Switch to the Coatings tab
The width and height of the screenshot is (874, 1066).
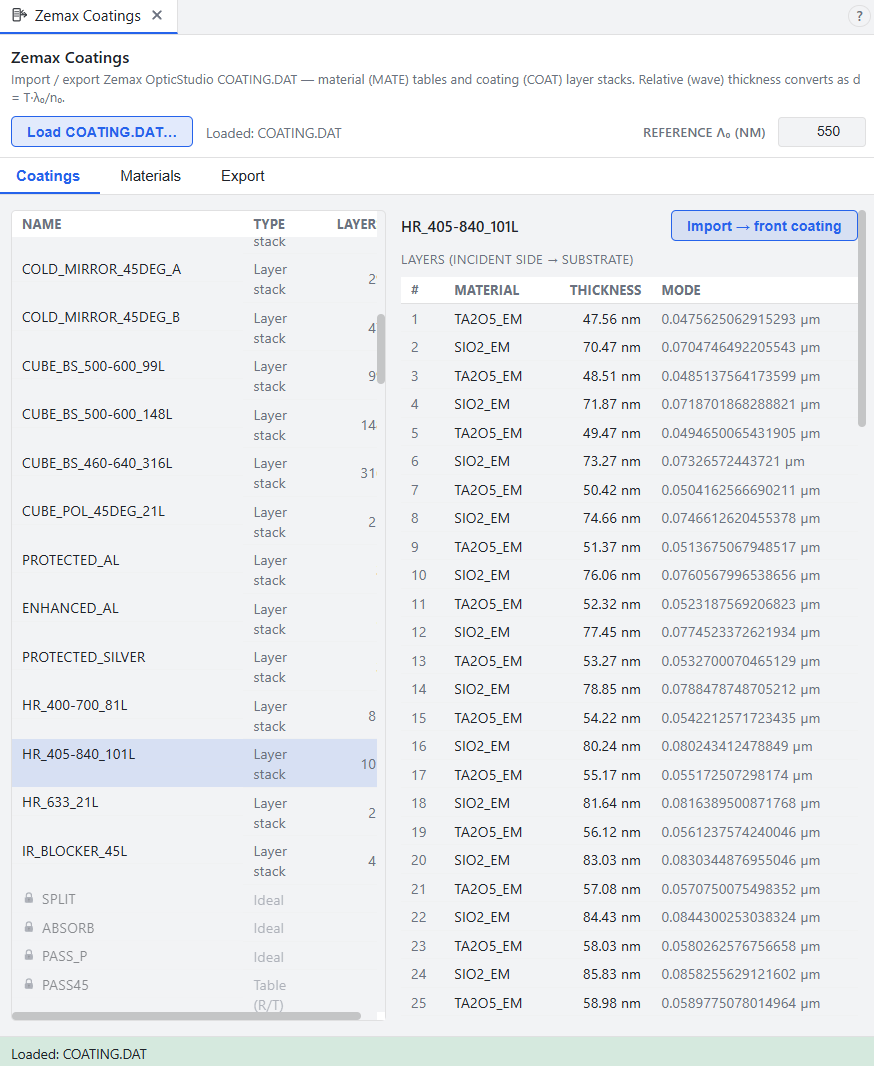click(x=48, y=176)
